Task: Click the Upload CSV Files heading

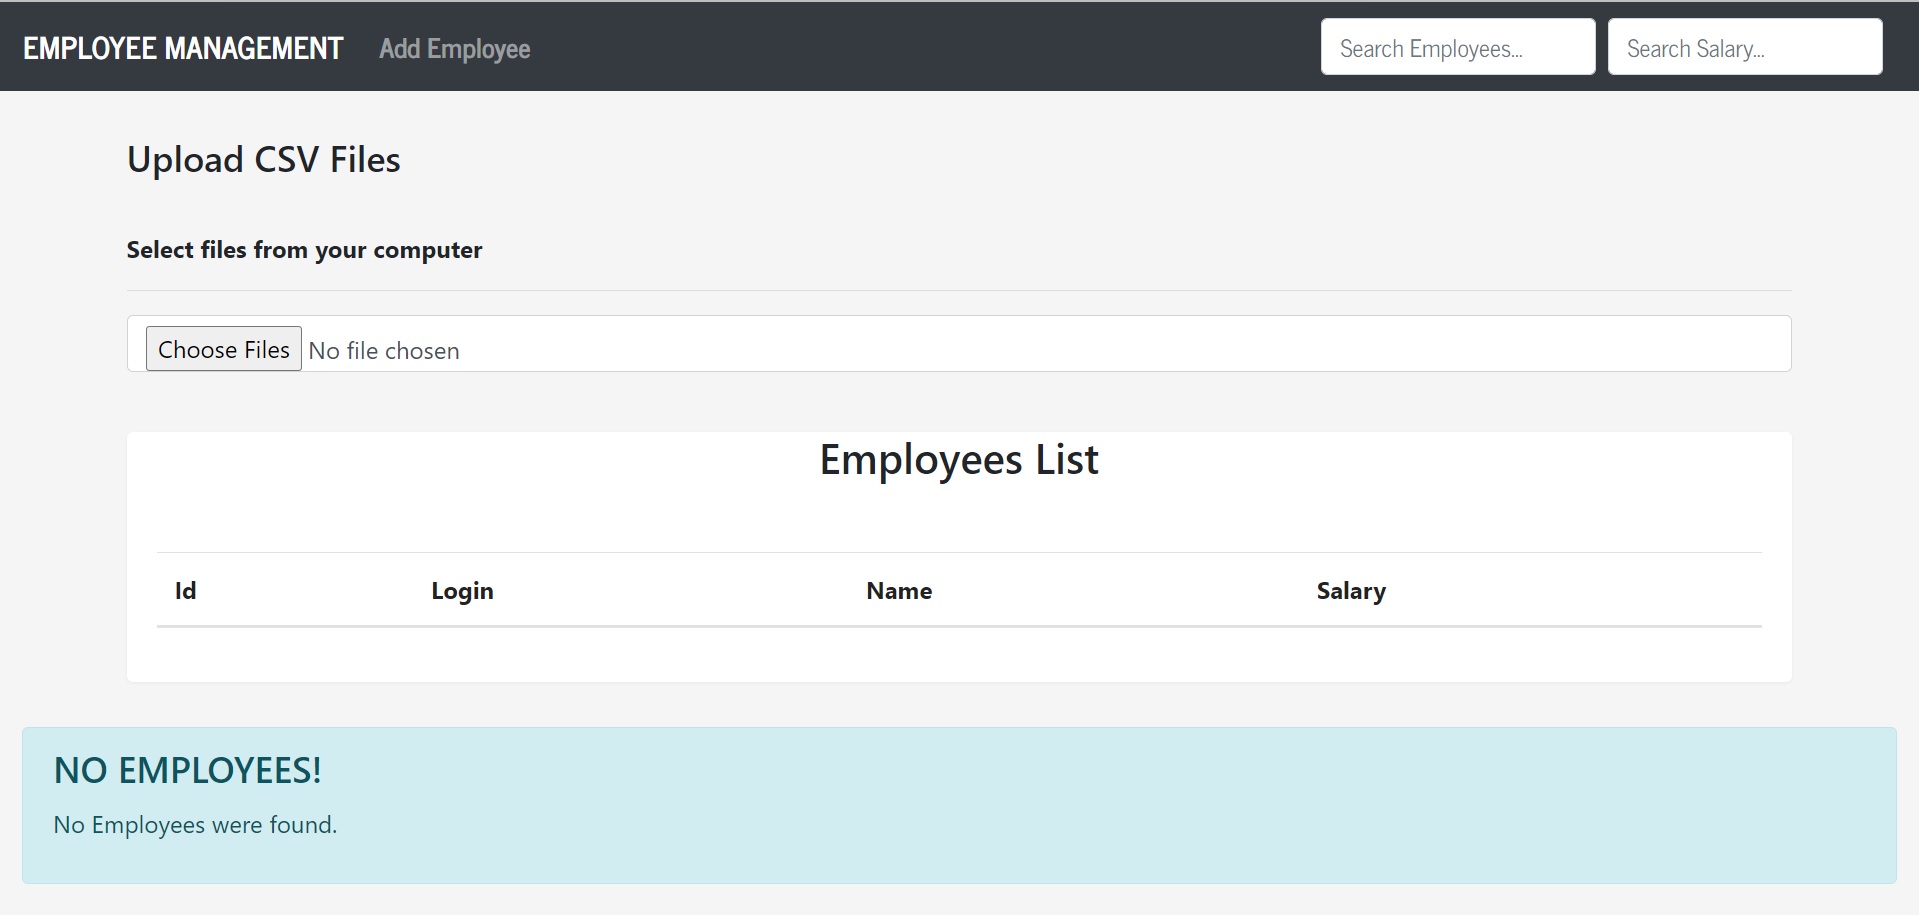Action: pos(263,158)
